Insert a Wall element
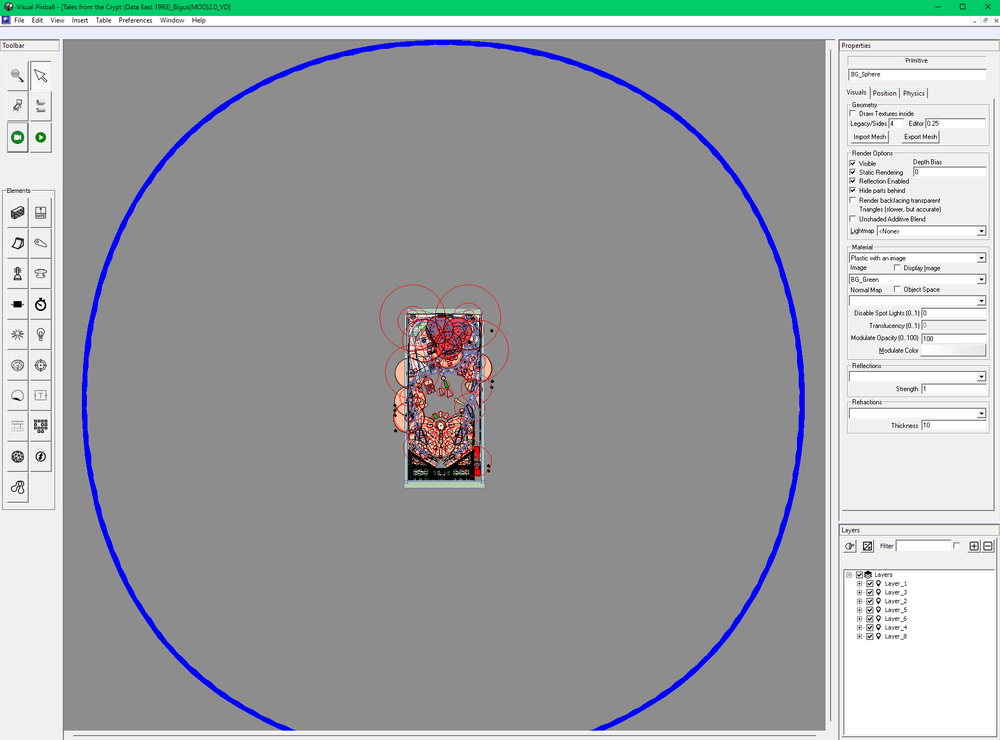Viewport: 1000px width, 740px height. (17, 212)
